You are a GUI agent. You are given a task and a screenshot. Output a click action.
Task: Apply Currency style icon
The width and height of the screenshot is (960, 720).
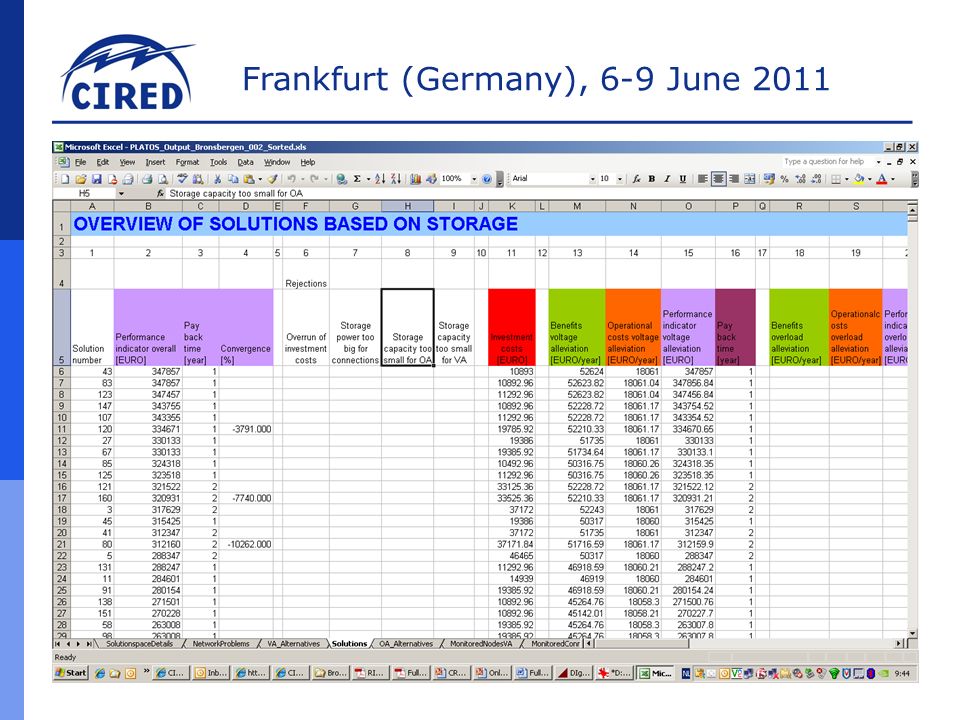click(x=770, y=179)
